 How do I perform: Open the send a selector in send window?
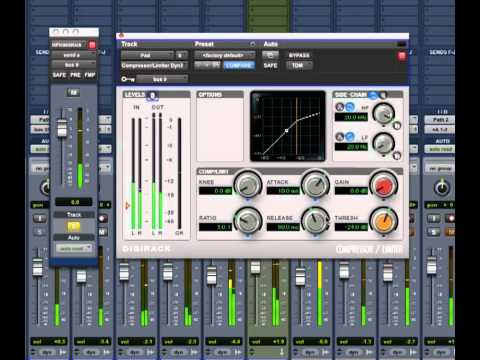click(x=73, y=55)
